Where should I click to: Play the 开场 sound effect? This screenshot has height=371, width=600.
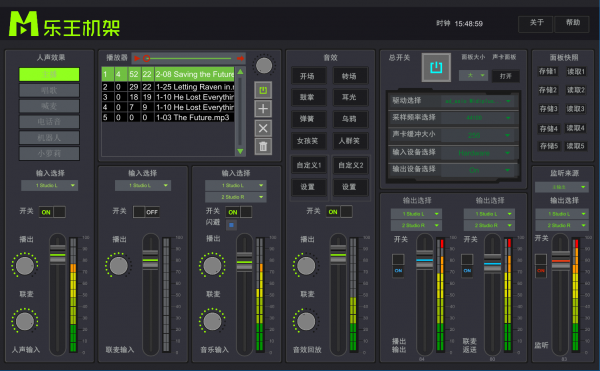point(308,76)
